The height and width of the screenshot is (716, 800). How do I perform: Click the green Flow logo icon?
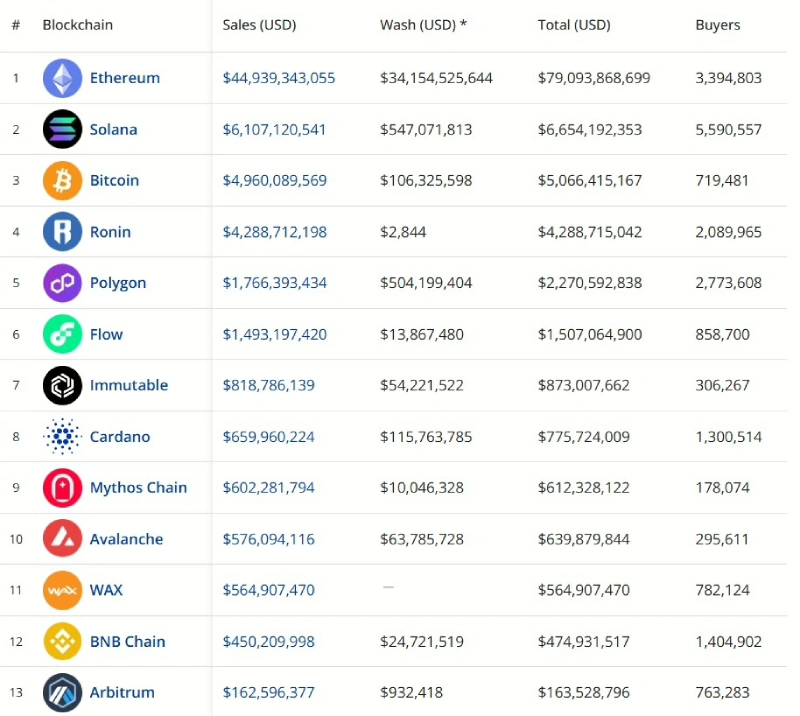(62, 334)
